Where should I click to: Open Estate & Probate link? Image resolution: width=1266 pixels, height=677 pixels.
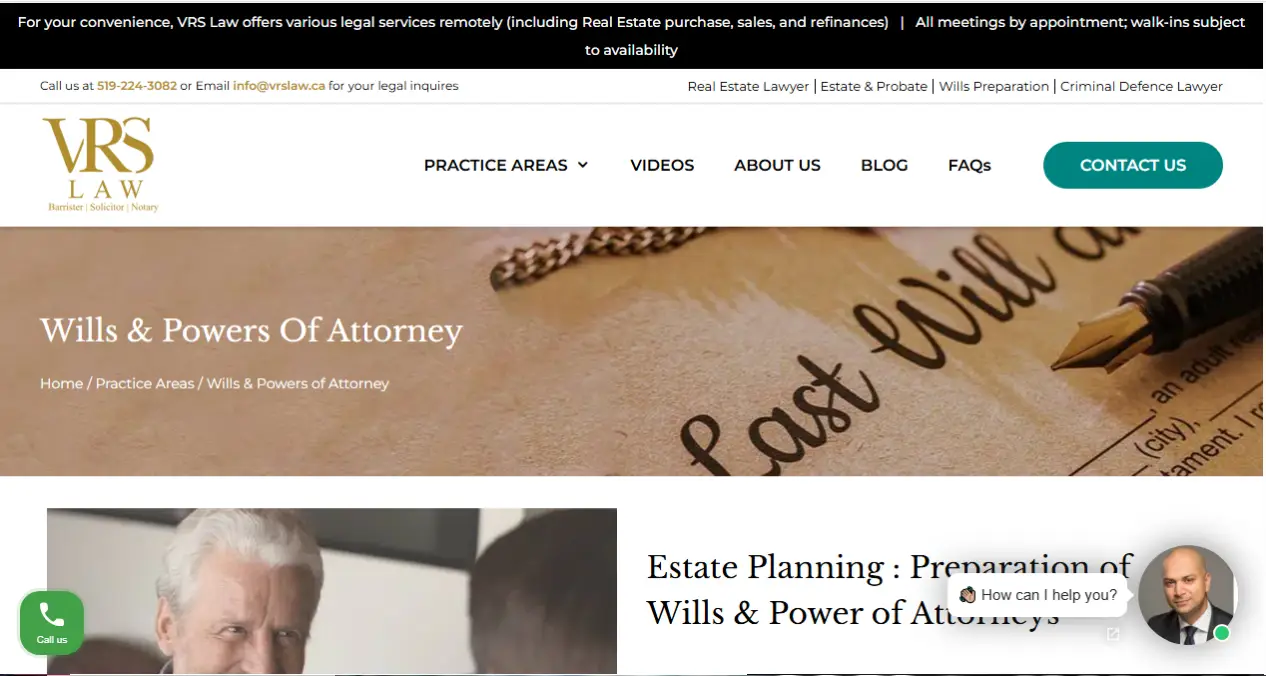click(x=874, y=87)
